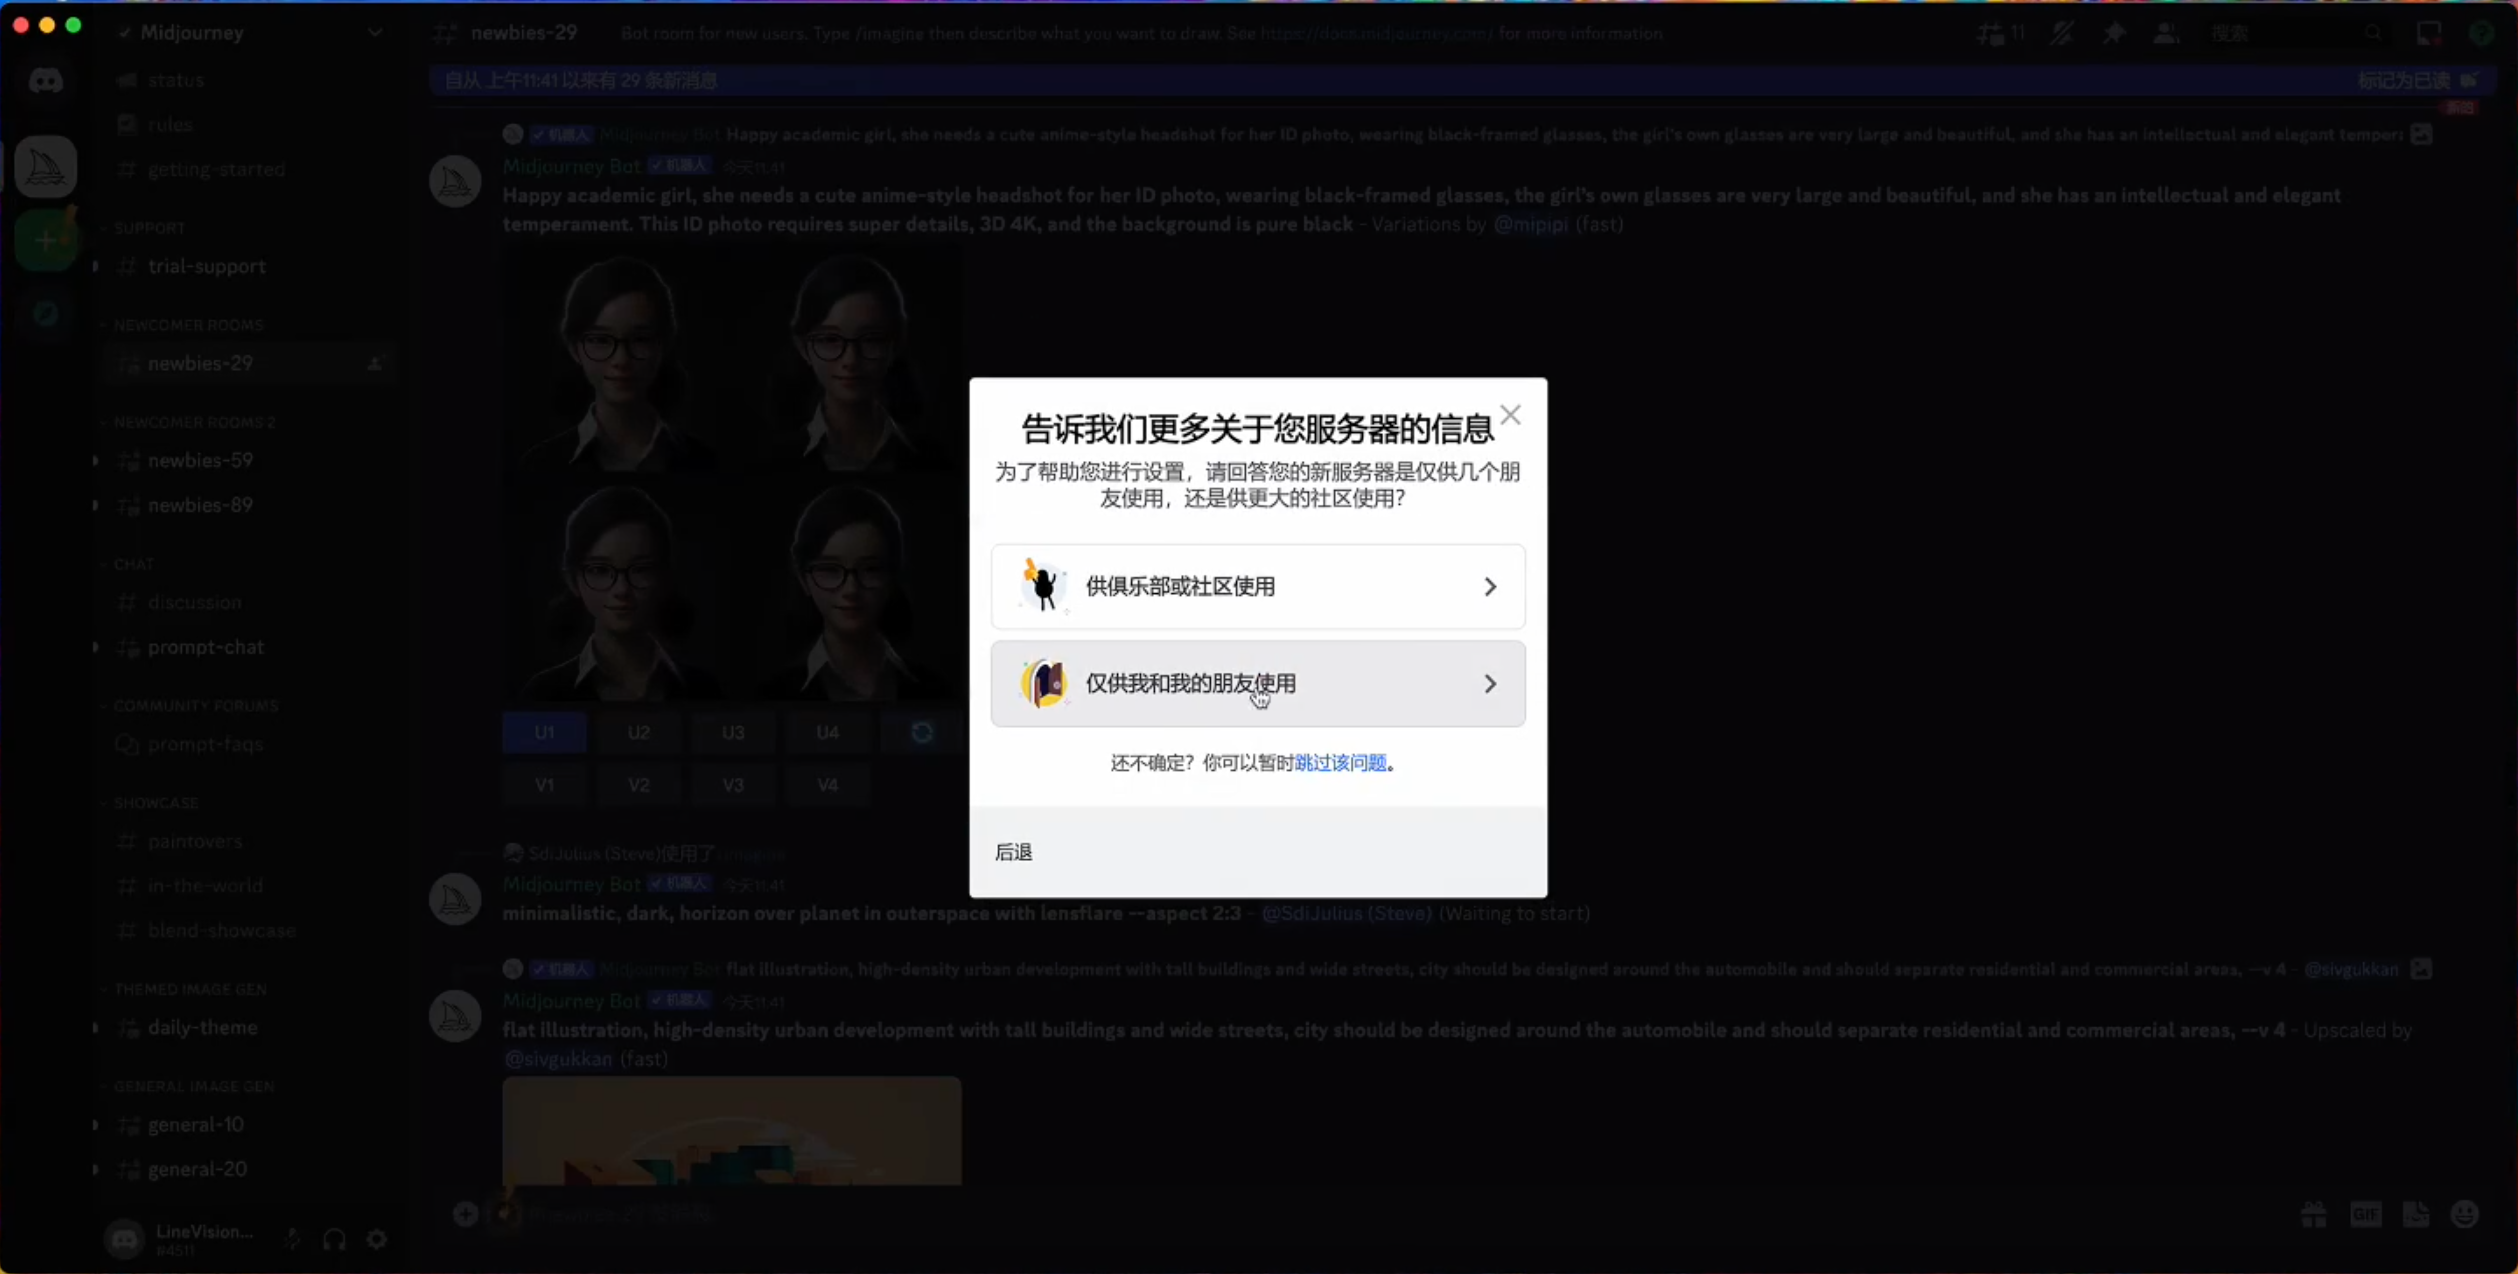Collapse the NEWCOMER ROOMS category

click(187, 325)
